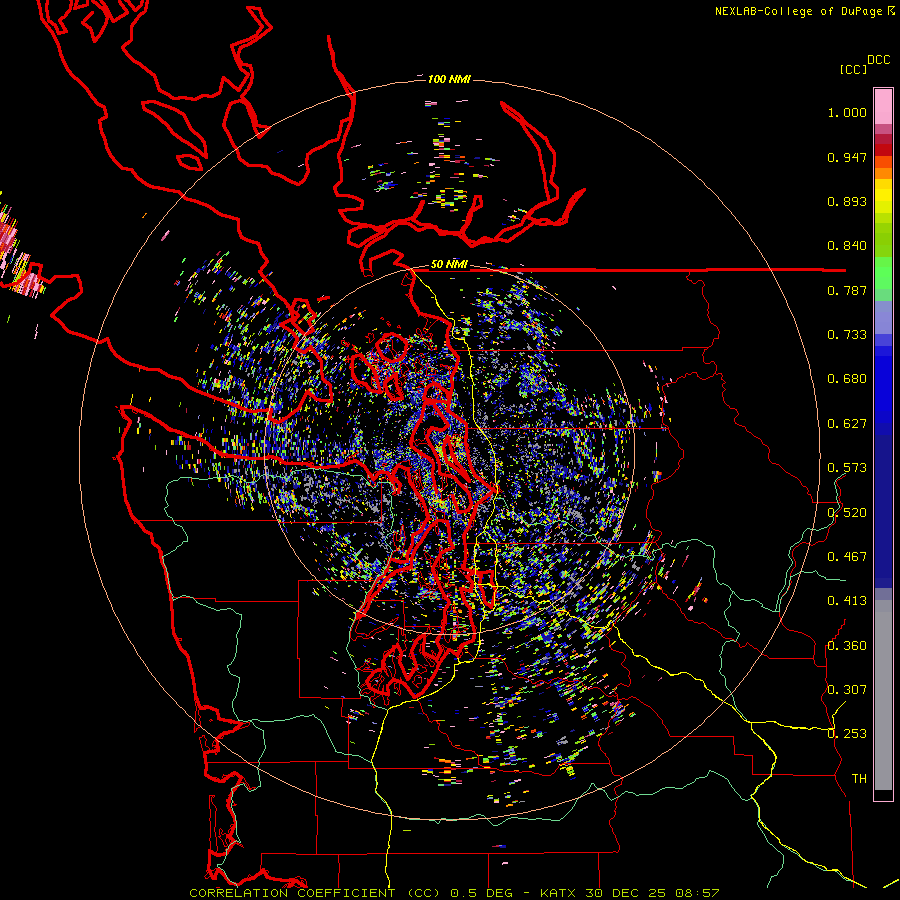This screenshot has width=900, height=900.
Task: Click the KATX radar site identifier
Action: [559, 893]
